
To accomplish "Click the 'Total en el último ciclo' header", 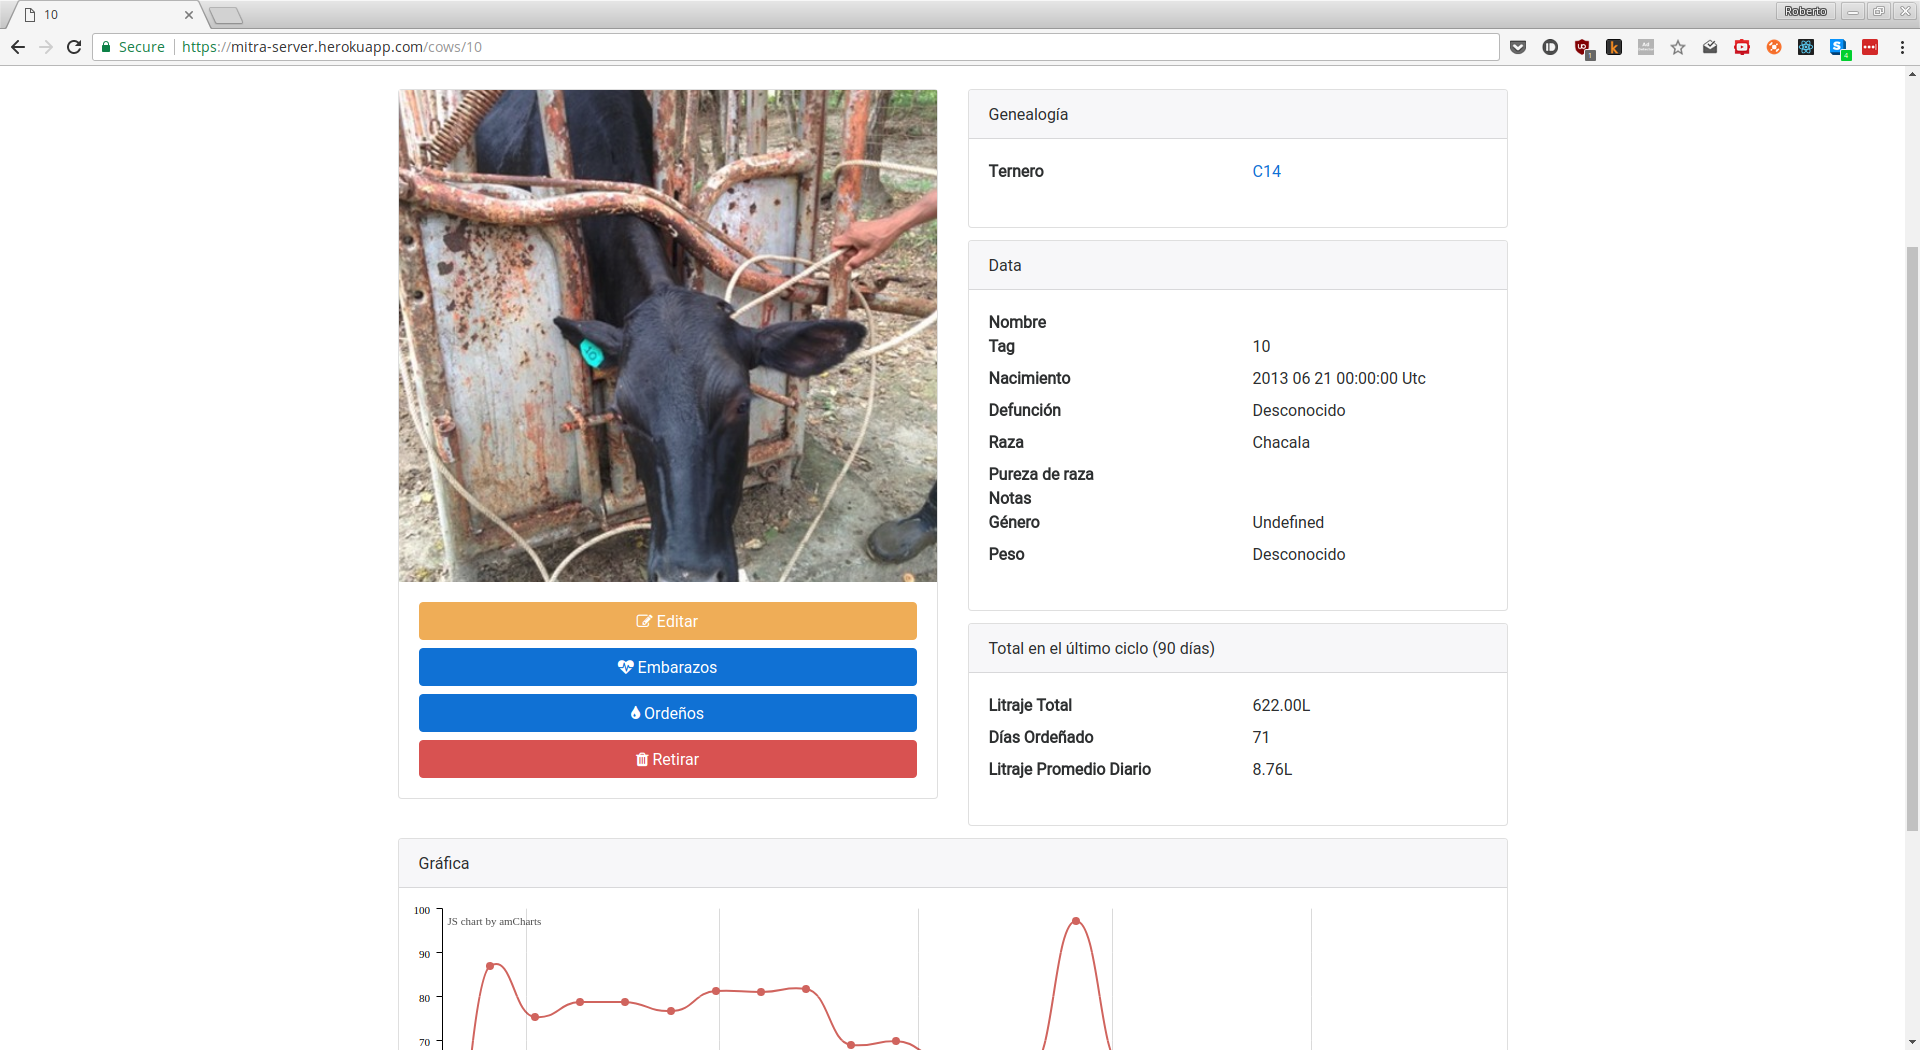I will [1237, 648].
